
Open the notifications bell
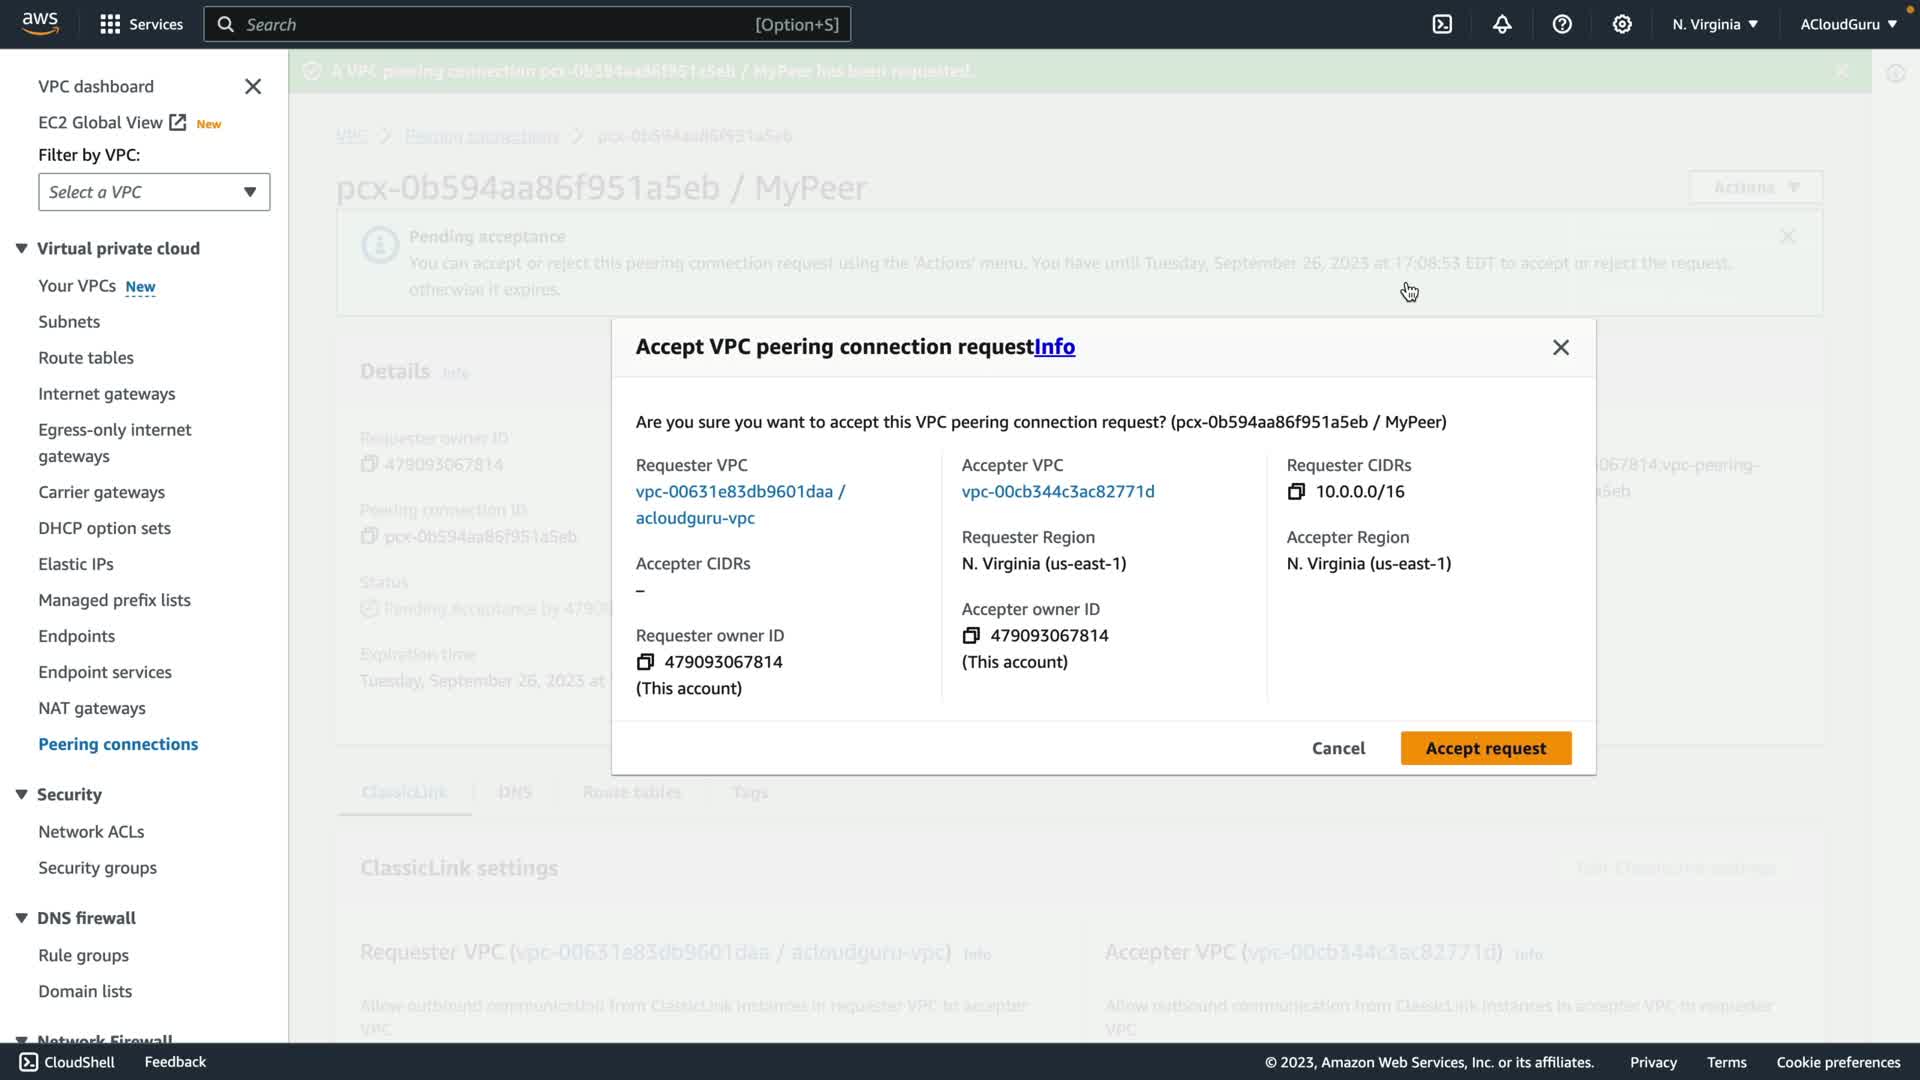pos(1502,24)
